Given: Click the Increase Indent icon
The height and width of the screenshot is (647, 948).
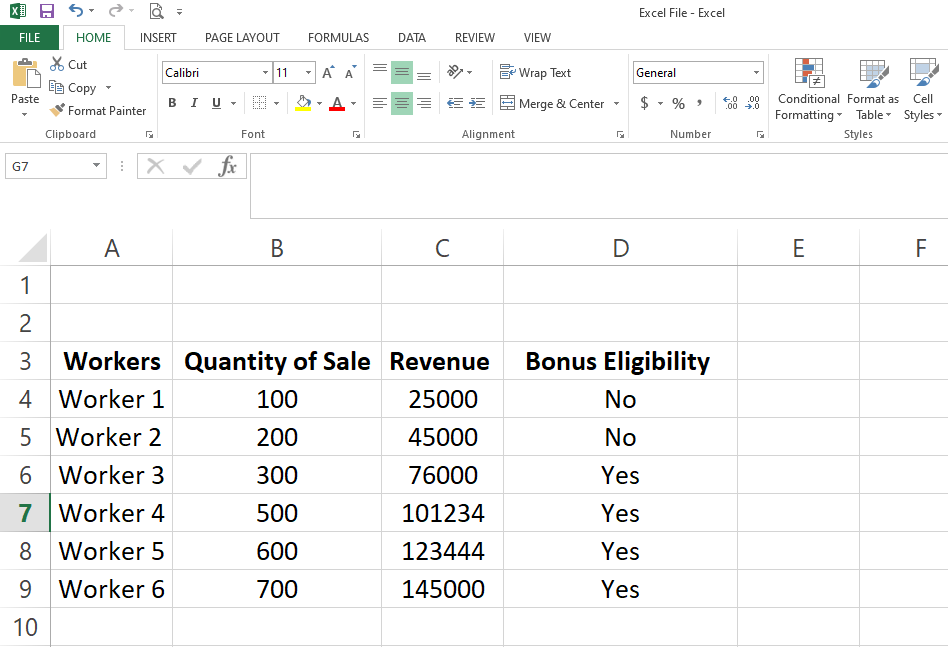Looking at the screenshot, I should coord(477,103).
